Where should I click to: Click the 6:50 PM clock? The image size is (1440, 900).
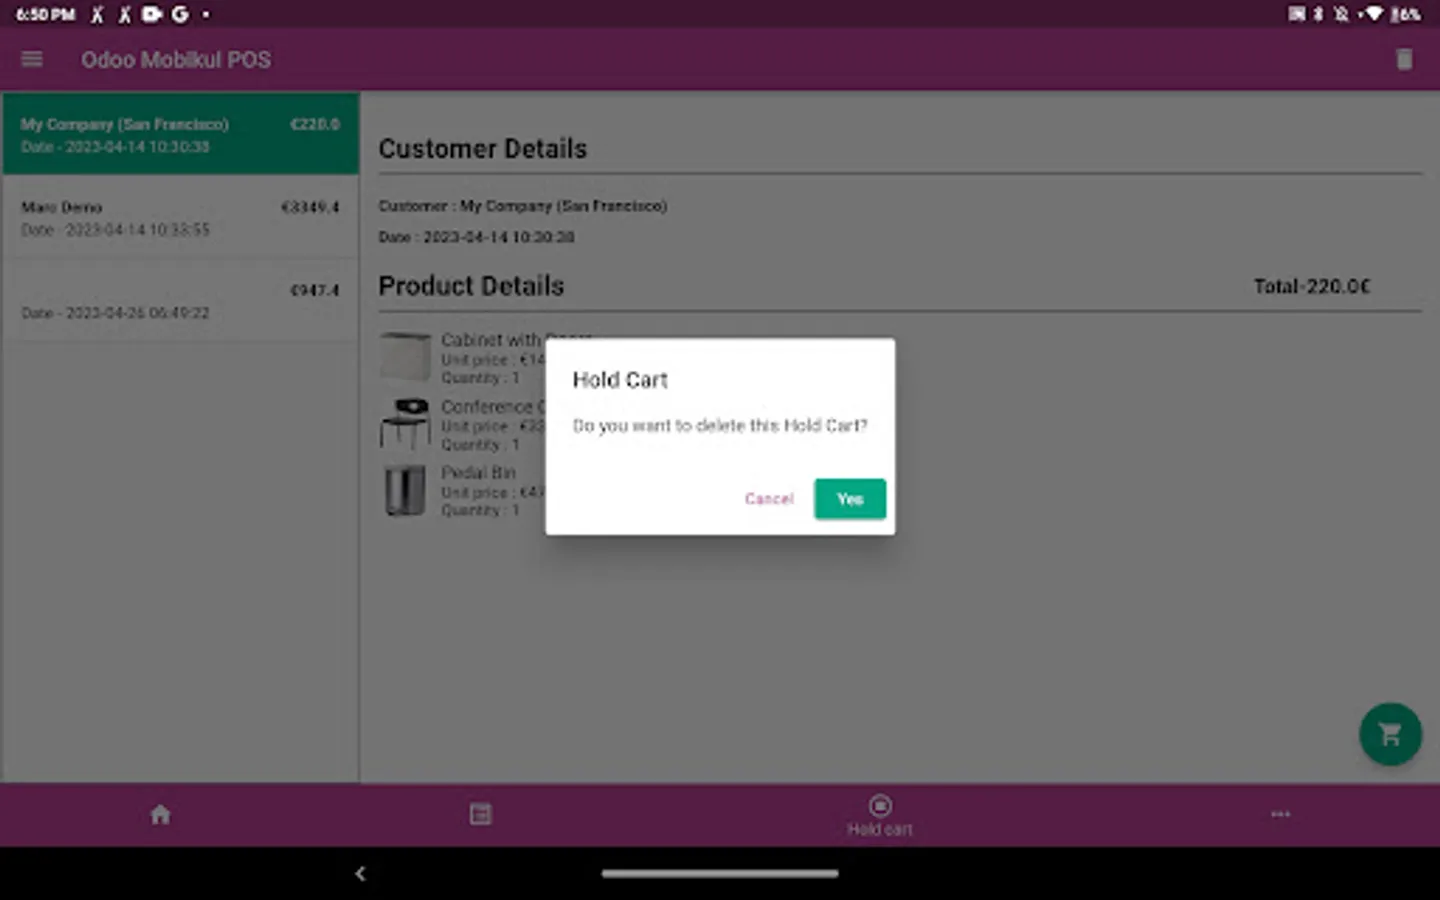[x=45, y=14]
